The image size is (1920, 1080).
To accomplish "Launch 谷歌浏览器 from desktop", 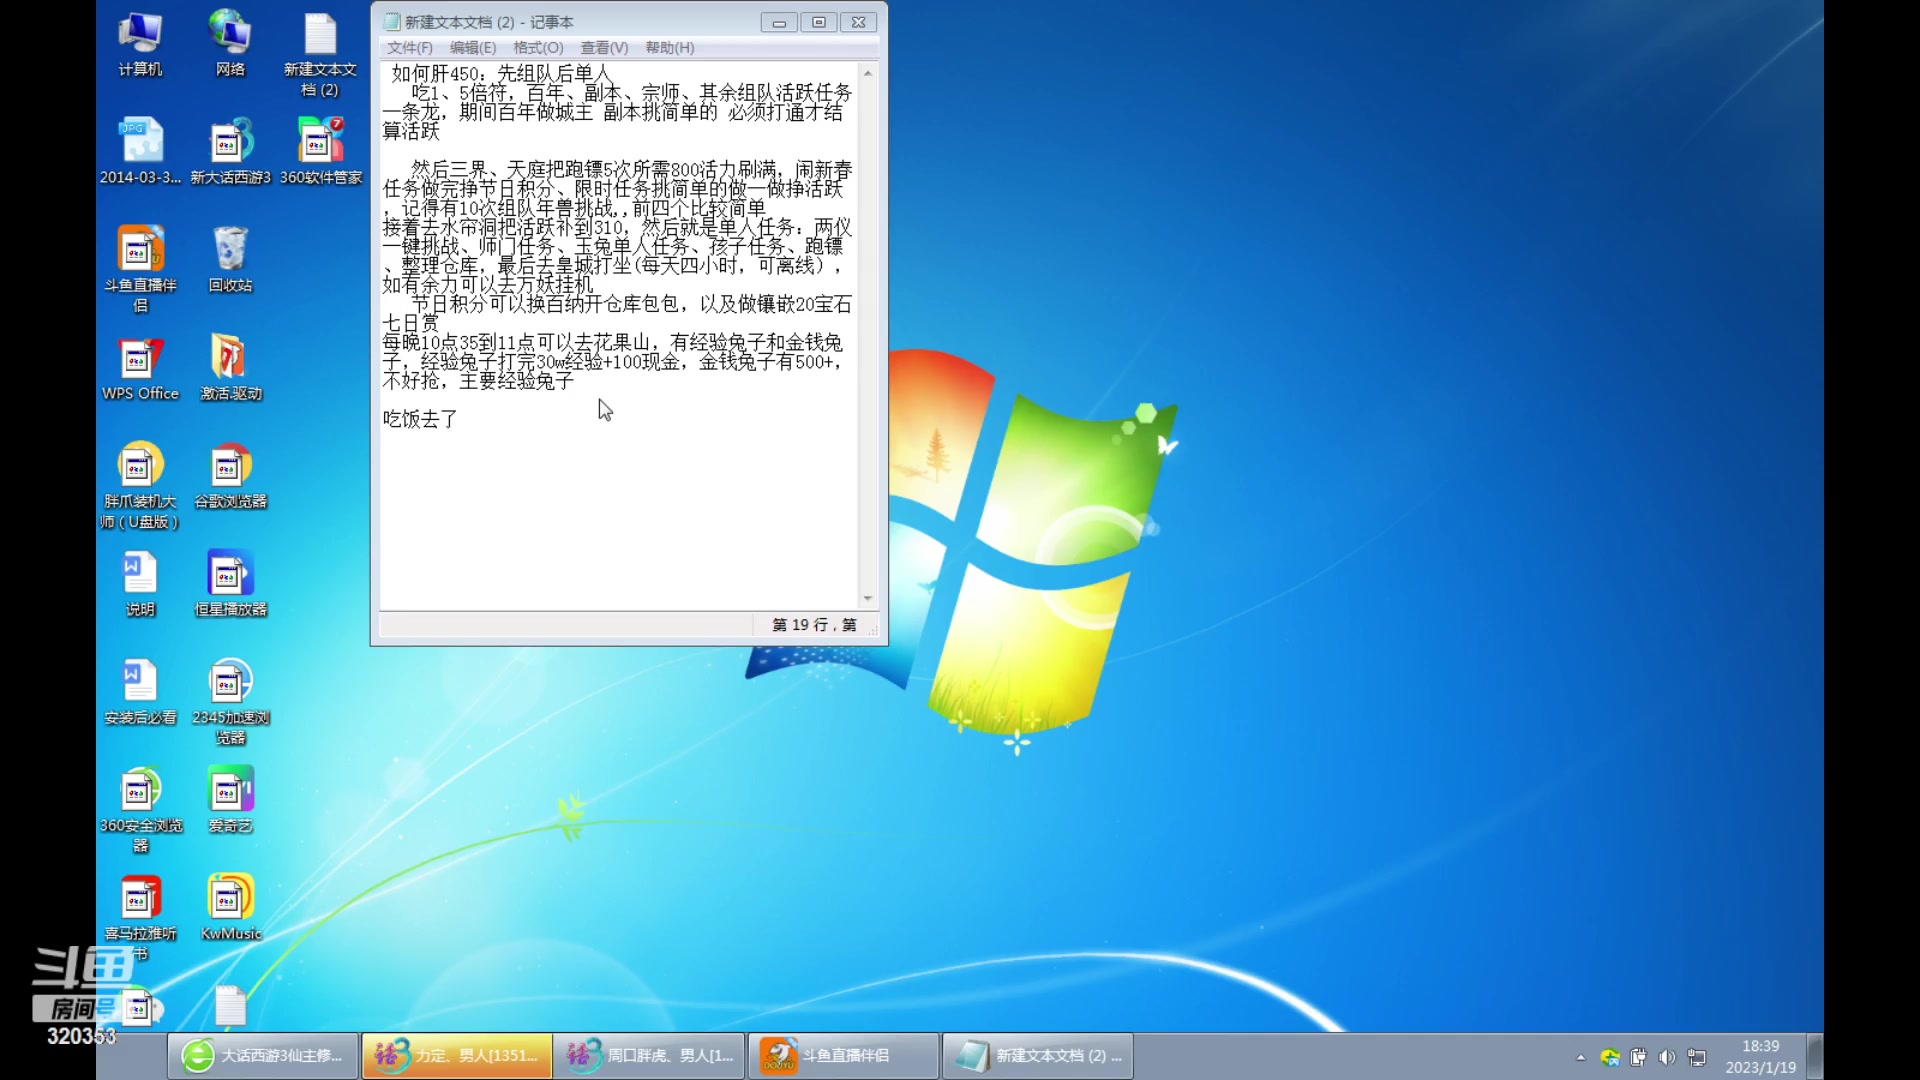I will tap(230, 476).
